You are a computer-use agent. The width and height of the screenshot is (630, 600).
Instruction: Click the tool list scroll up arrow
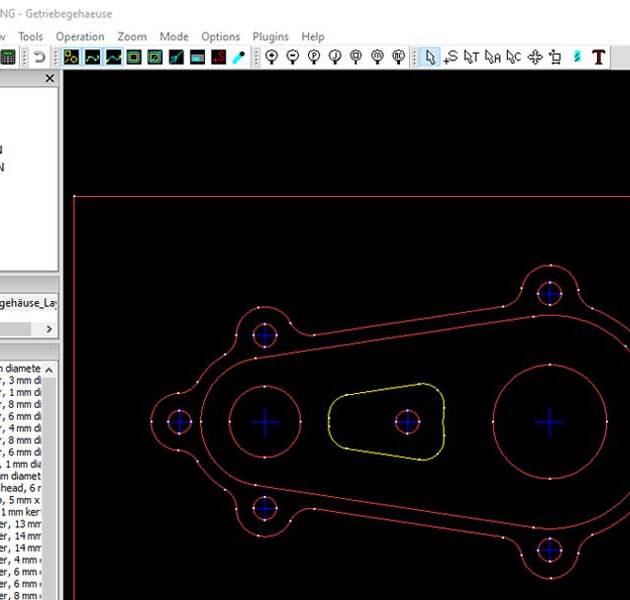tap(50, 369)
